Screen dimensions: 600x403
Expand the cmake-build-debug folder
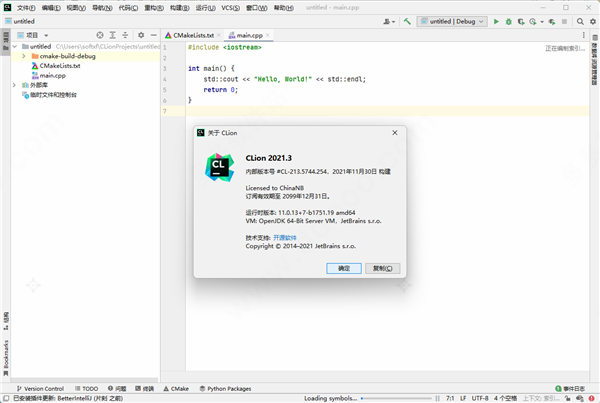[x=23, y=56]
